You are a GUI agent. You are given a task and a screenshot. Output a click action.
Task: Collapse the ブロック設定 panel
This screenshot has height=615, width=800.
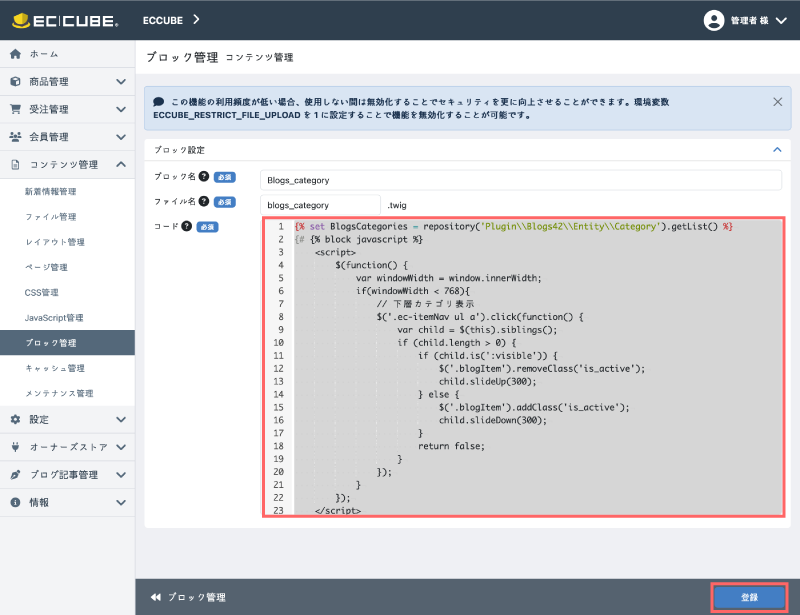coord(777,150)
